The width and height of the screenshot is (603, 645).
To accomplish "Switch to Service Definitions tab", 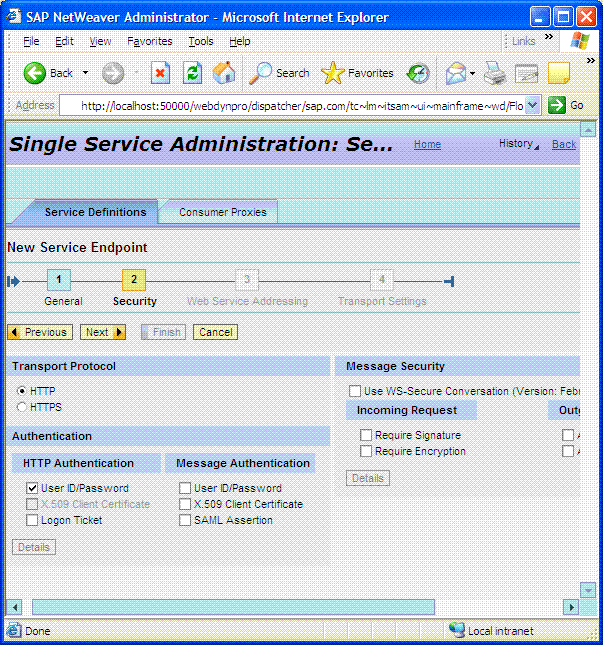I will pos(95,212).
